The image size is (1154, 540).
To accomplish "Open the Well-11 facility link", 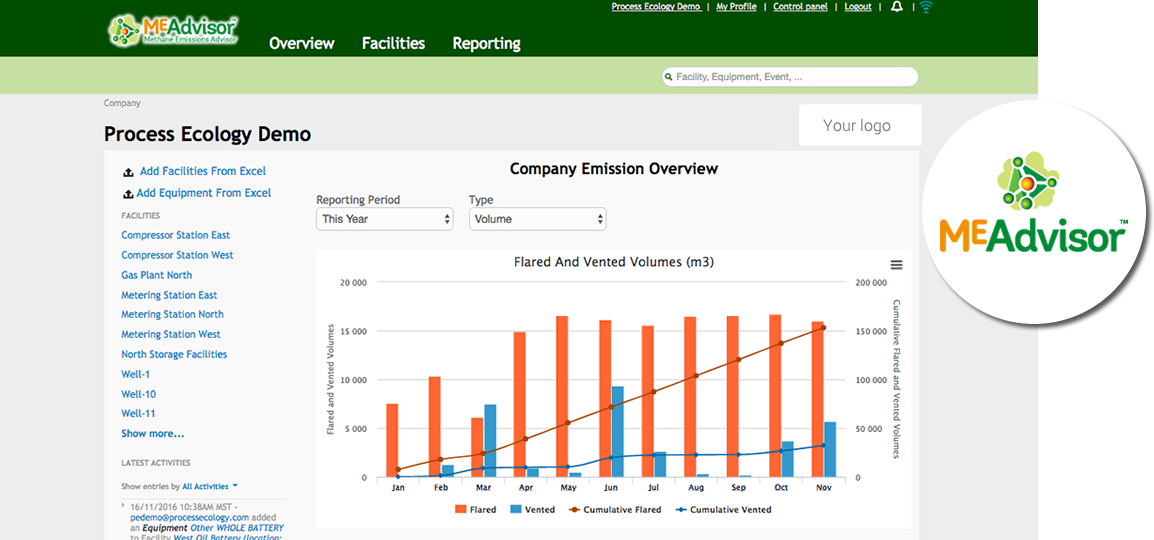I will (138, 413).
